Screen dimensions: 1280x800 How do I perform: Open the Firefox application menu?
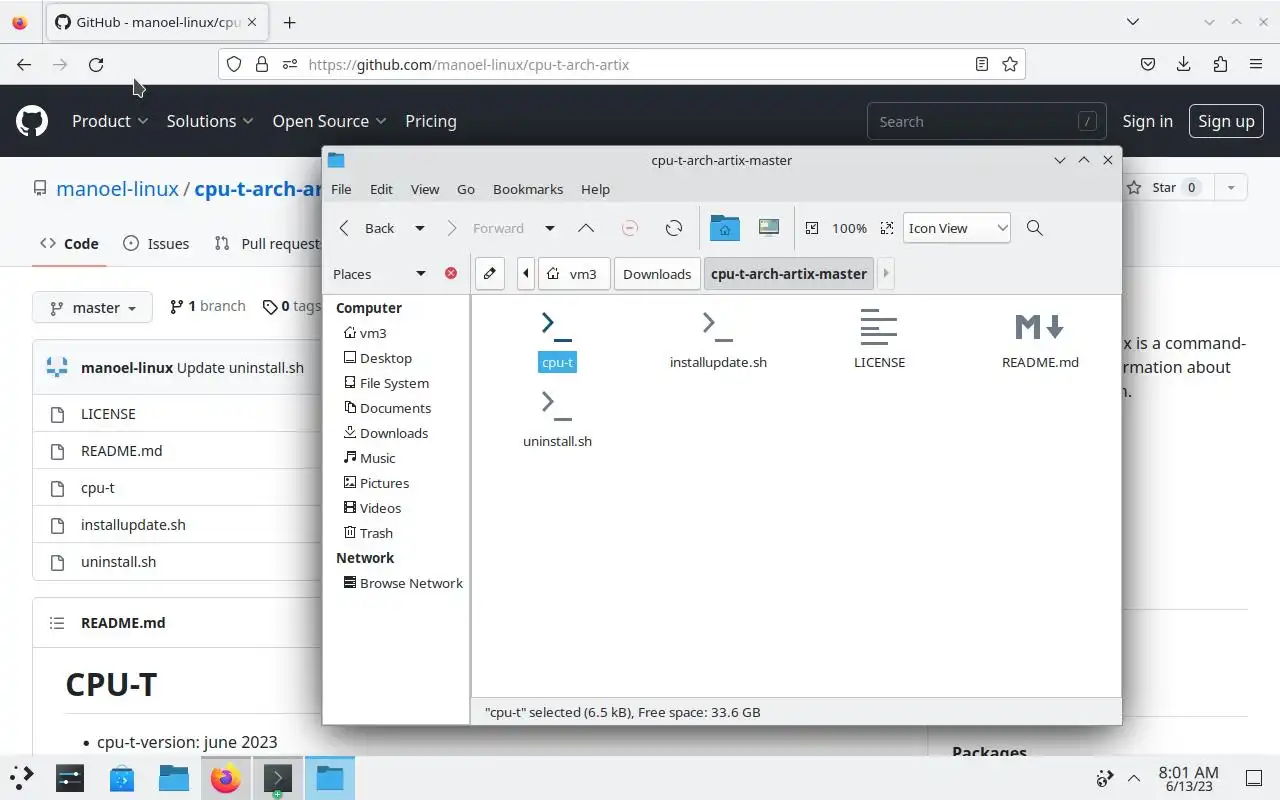(1256, 64)
